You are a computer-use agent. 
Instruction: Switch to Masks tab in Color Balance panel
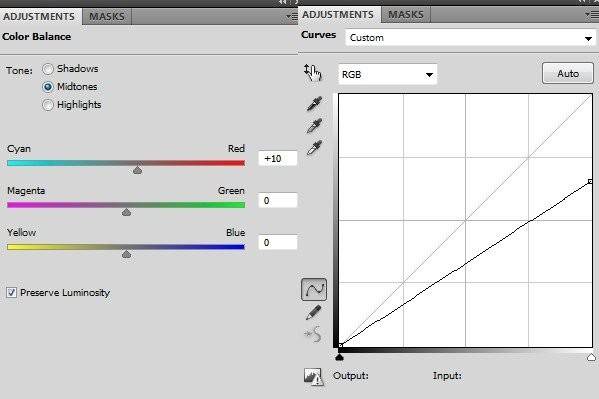pos(107,16)
